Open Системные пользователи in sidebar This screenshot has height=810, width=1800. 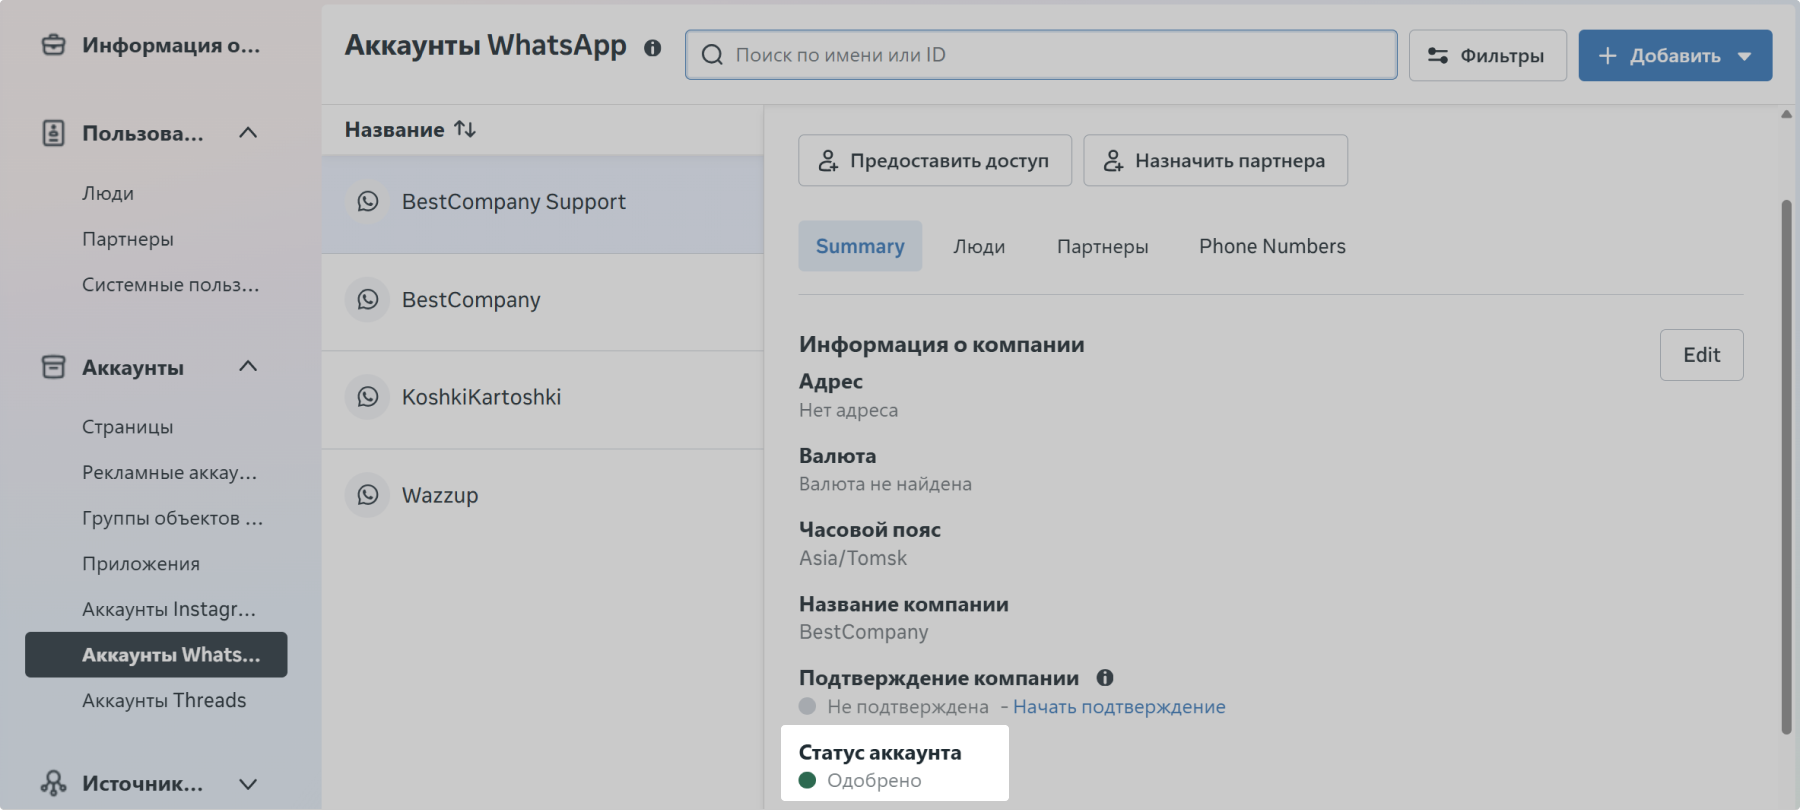tap(171, 285)
